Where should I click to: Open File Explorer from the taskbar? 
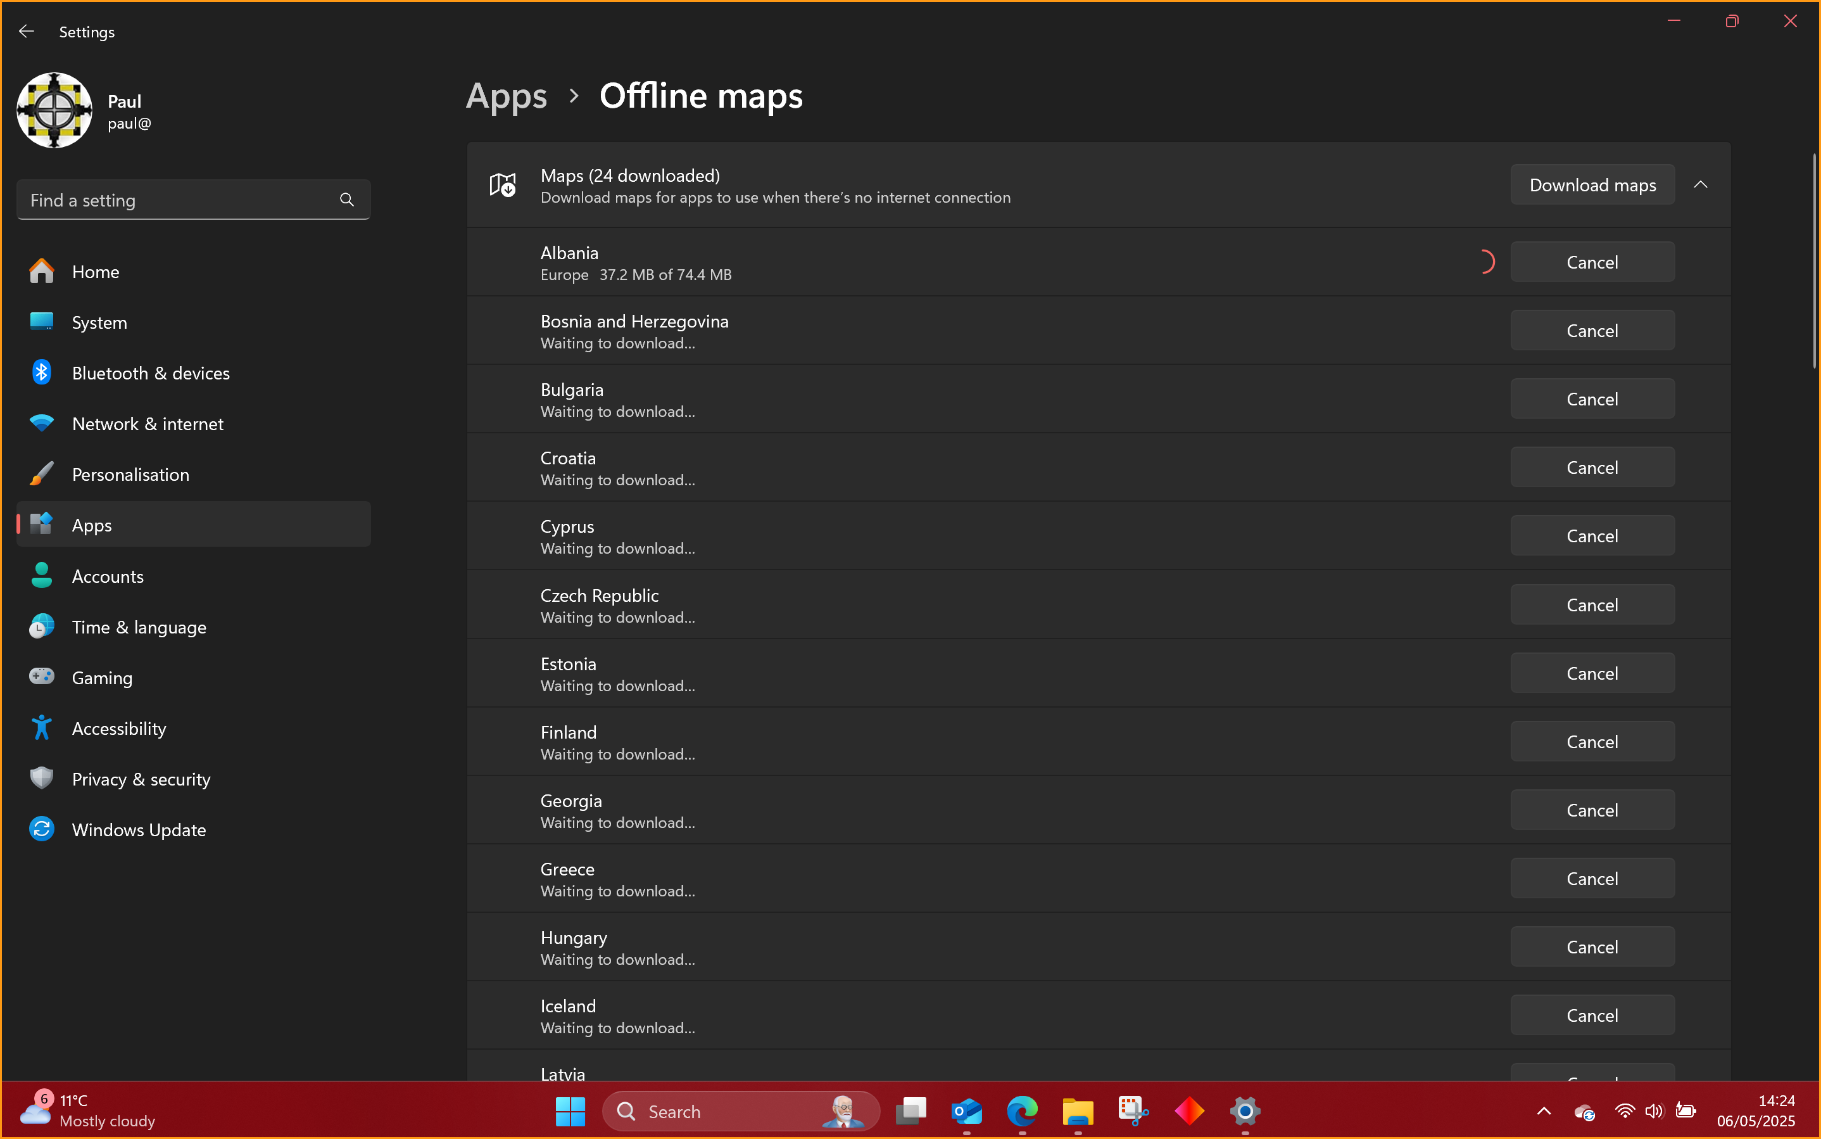coord(1077,1111)
